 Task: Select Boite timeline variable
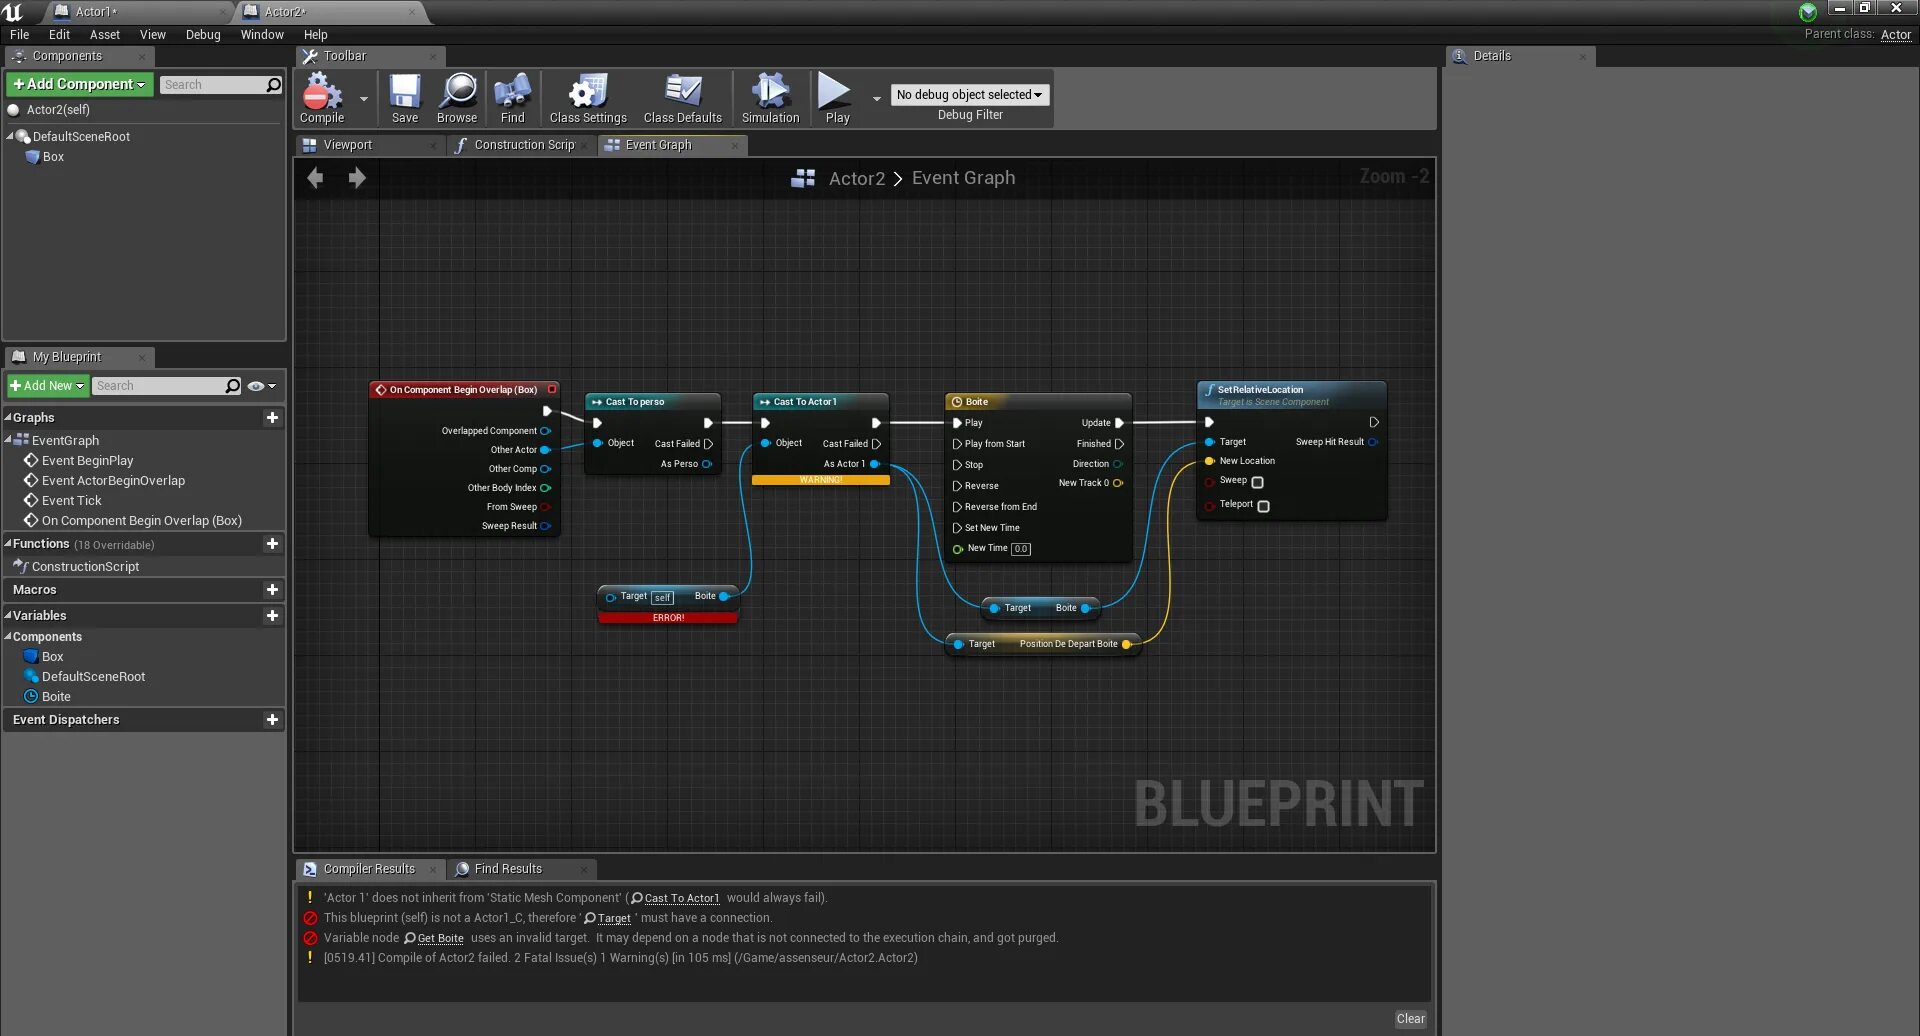pyautogui.click(x=56, y=697)
